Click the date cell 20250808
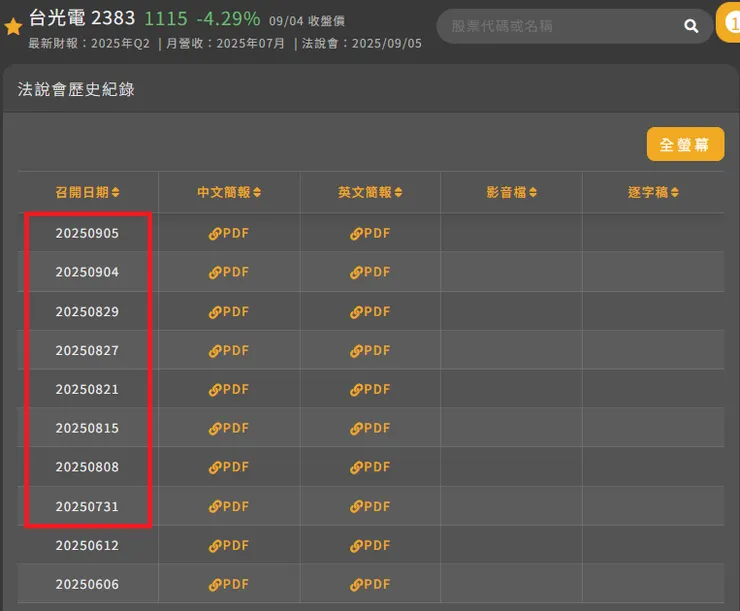The height and width of the screenshot is (611, 740). tap(87, 467)
